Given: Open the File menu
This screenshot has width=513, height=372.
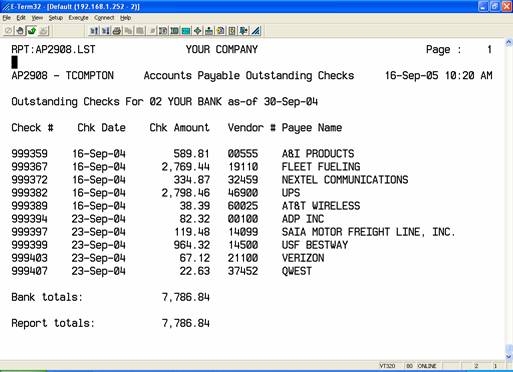Looking at the screenshot, I should click(x=7, y=18).
